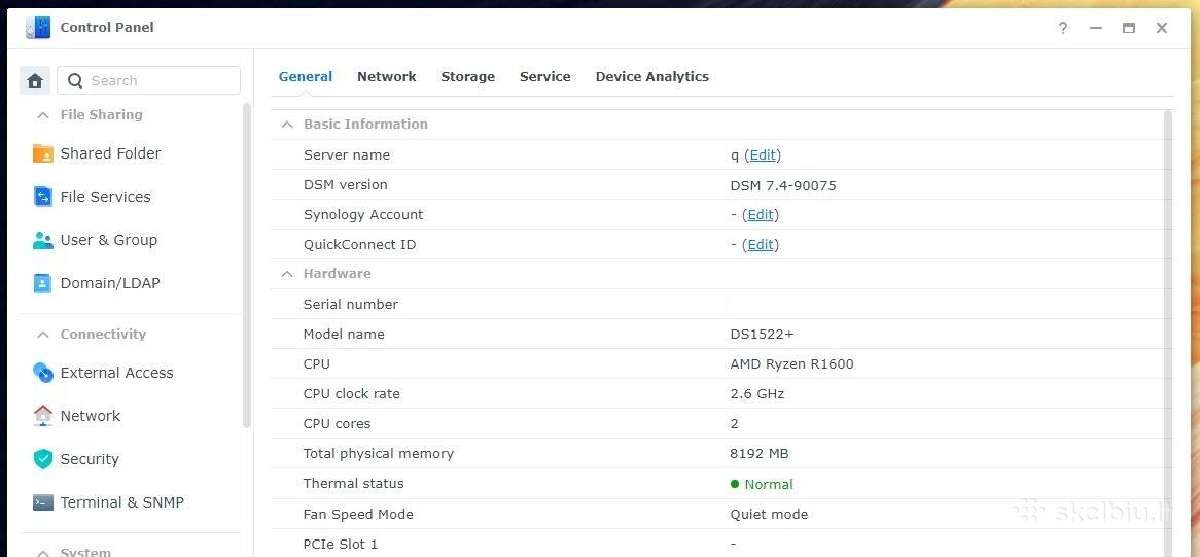The image size is (1200, 557).
Task: Open User & Group label in sidebar
Action: 109,240
